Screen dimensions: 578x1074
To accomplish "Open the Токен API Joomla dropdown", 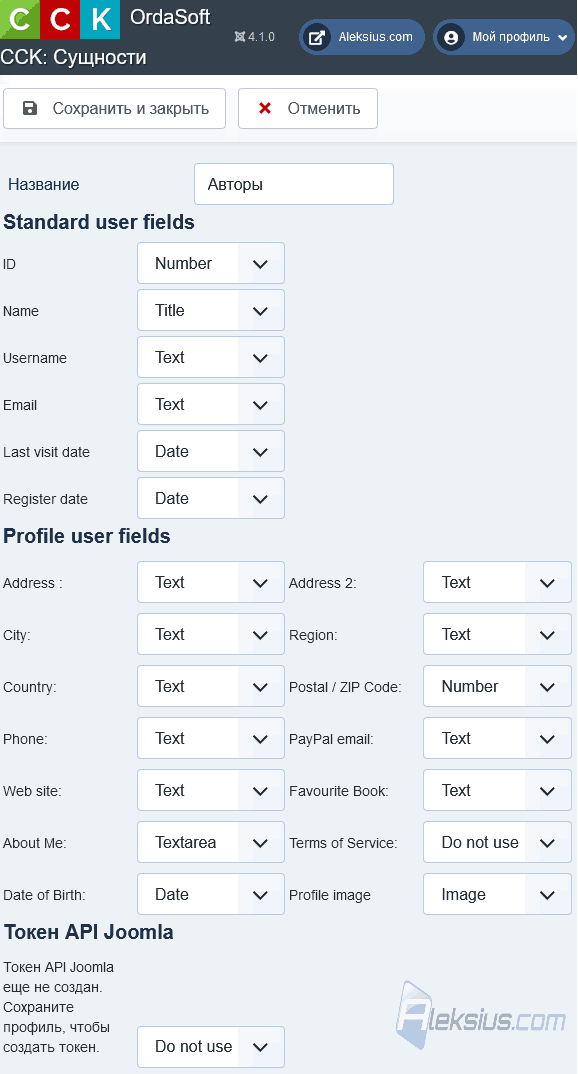I will 211,1047.
